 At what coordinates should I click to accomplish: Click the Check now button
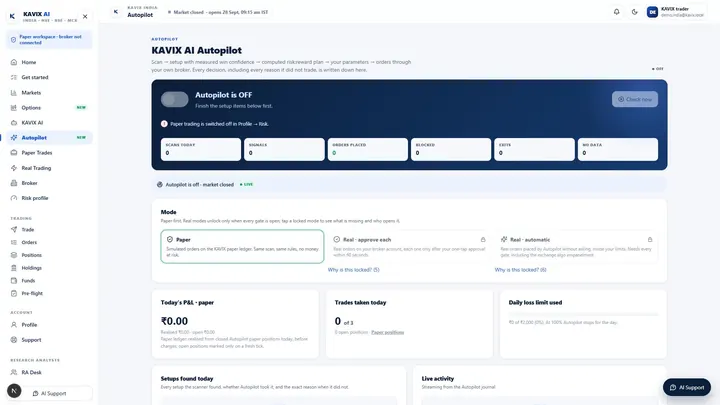coord(635,99)
